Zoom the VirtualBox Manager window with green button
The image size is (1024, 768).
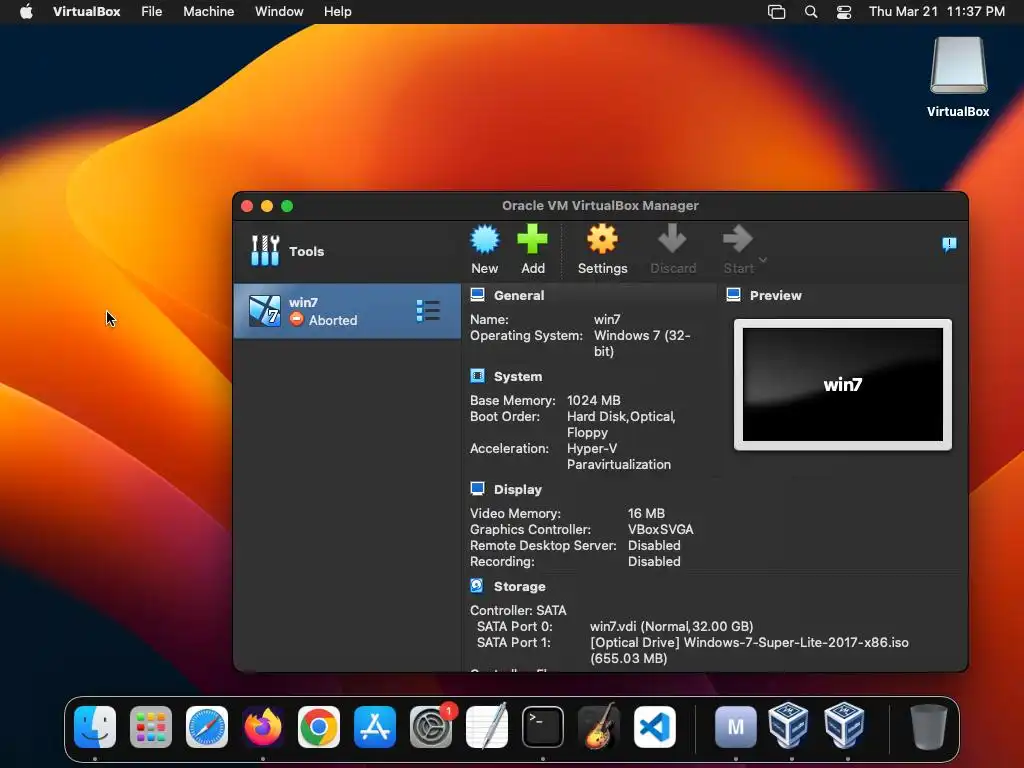tap(287, 206)
